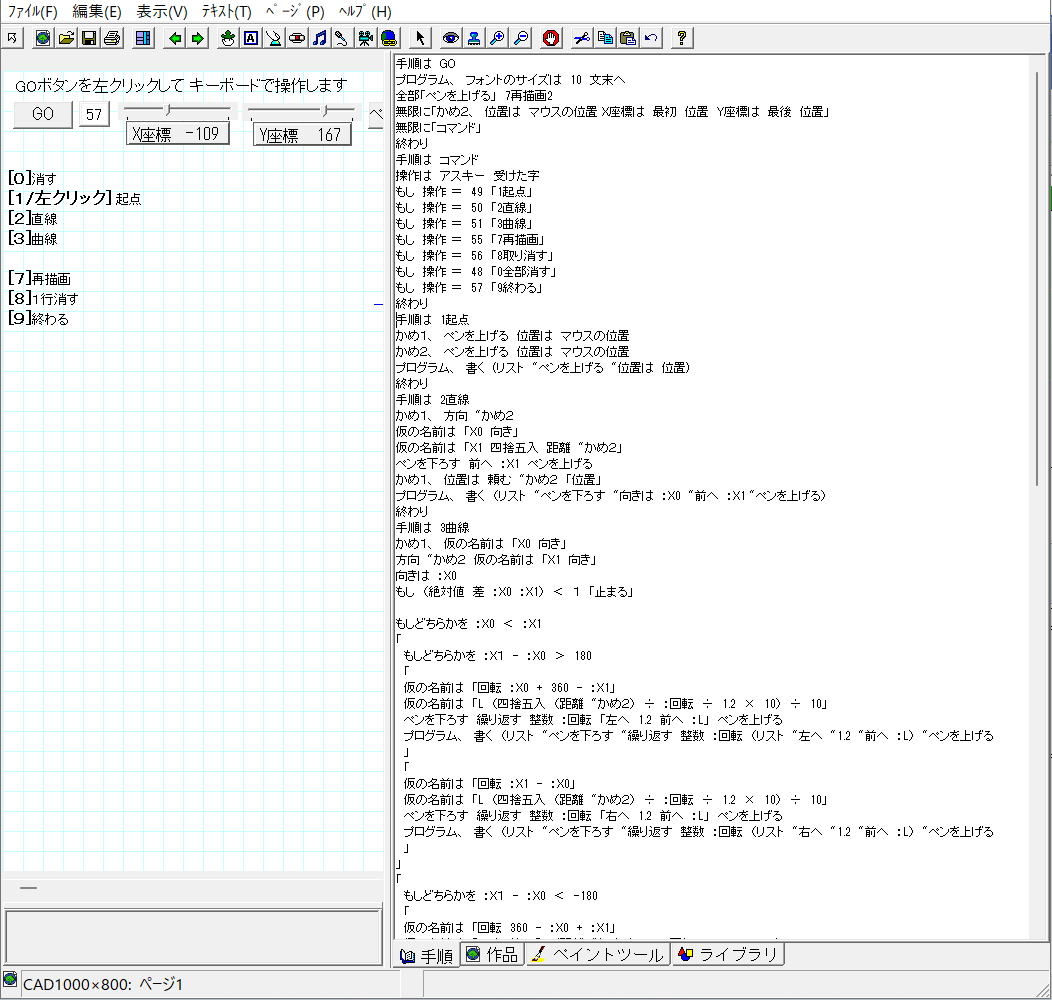The height and width of the screenshot is (1000, 1052).
Task: Click the code line 手順は 1起点
Action: click(432, 319)
